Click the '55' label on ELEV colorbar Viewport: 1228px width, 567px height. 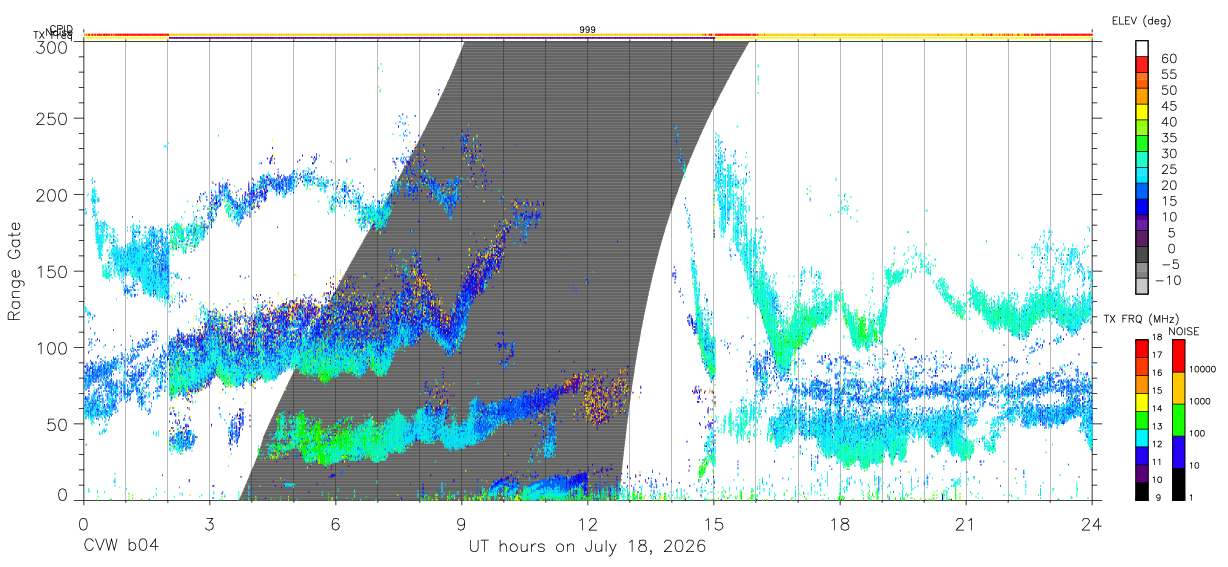pyautogui.click(x=1168, y=74)
